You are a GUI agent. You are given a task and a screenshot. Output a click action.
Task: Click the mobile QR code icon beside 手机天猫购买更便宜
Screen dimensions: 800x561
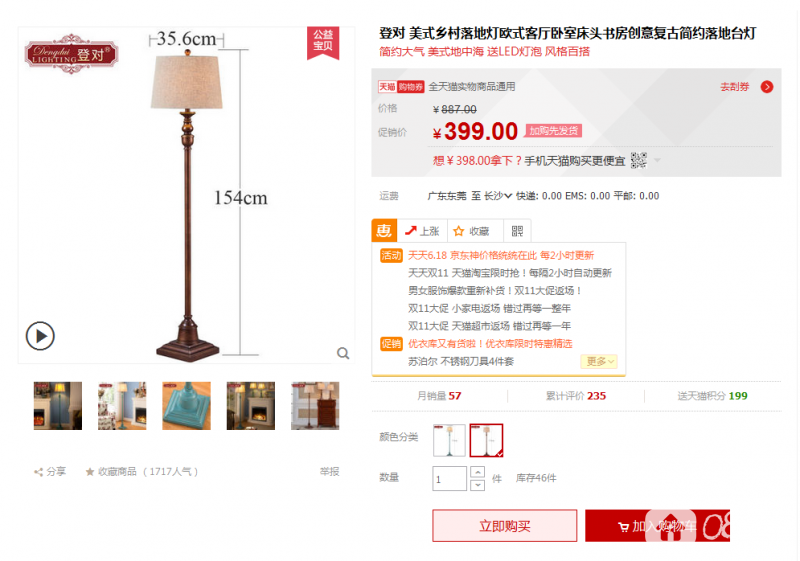pyautogui.click(x=639, y=160)
